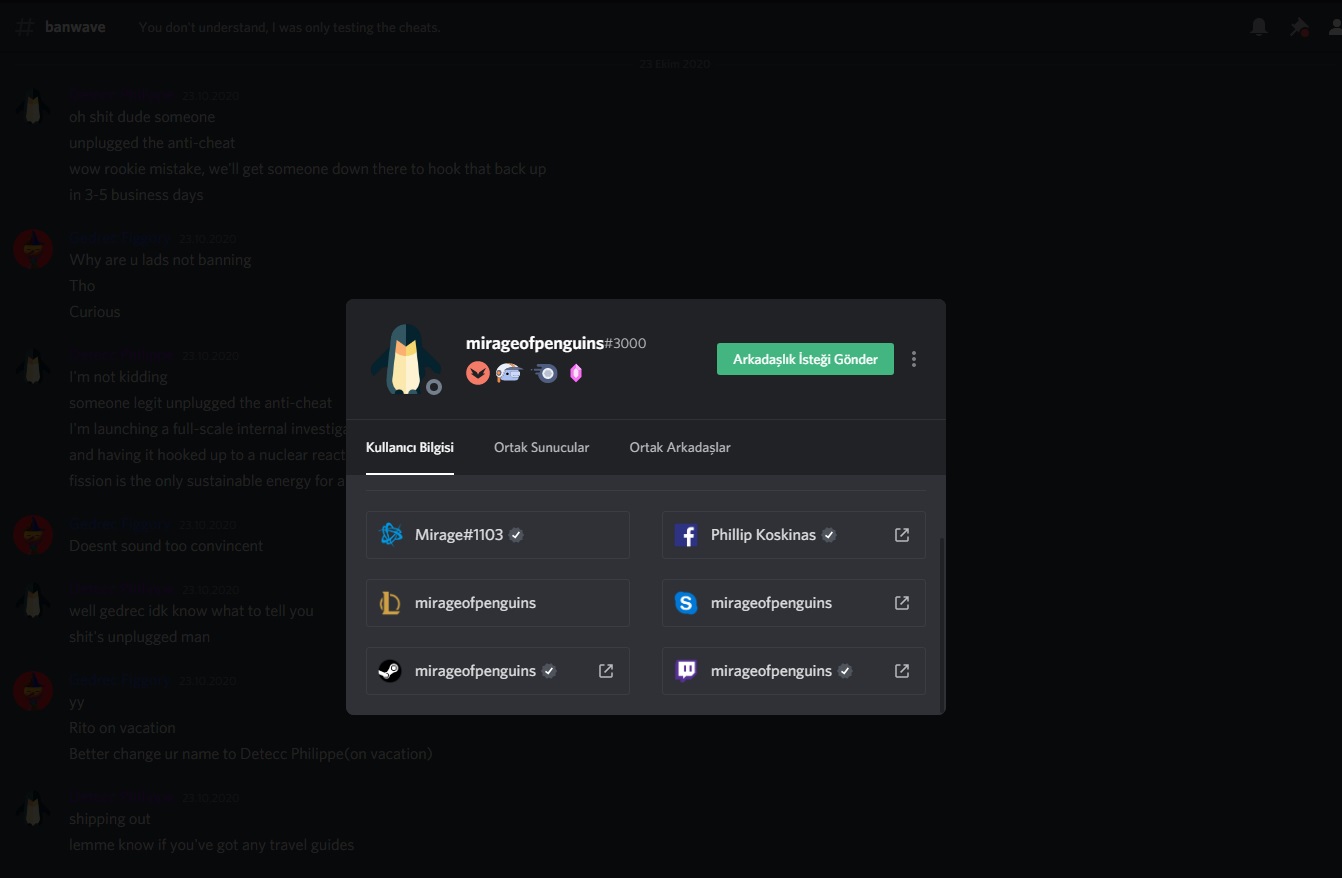This screenshot has height=878, width=1342.
Task: Click the Twitch connection icon
Action: [686, 671]
